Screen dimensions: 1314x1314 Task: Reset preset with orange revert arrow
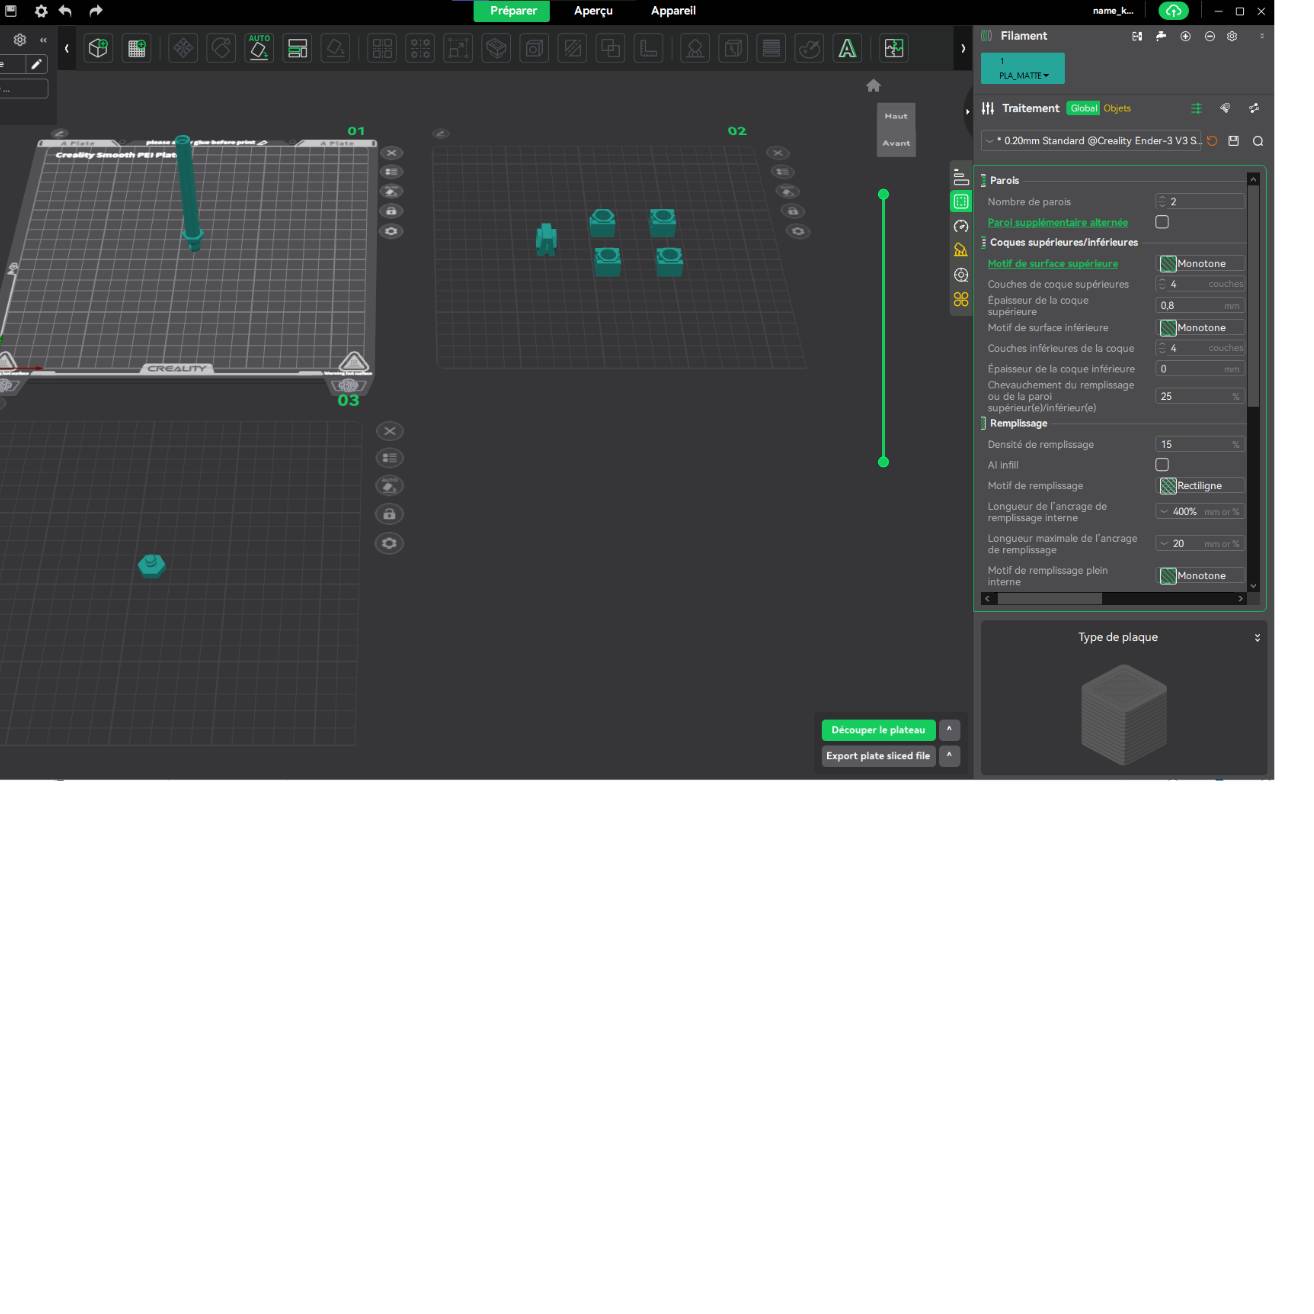pos(1212,141)
